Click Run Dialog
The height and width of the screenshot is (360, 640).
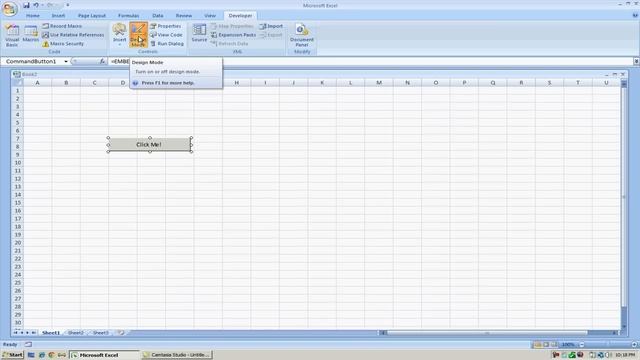167,44
